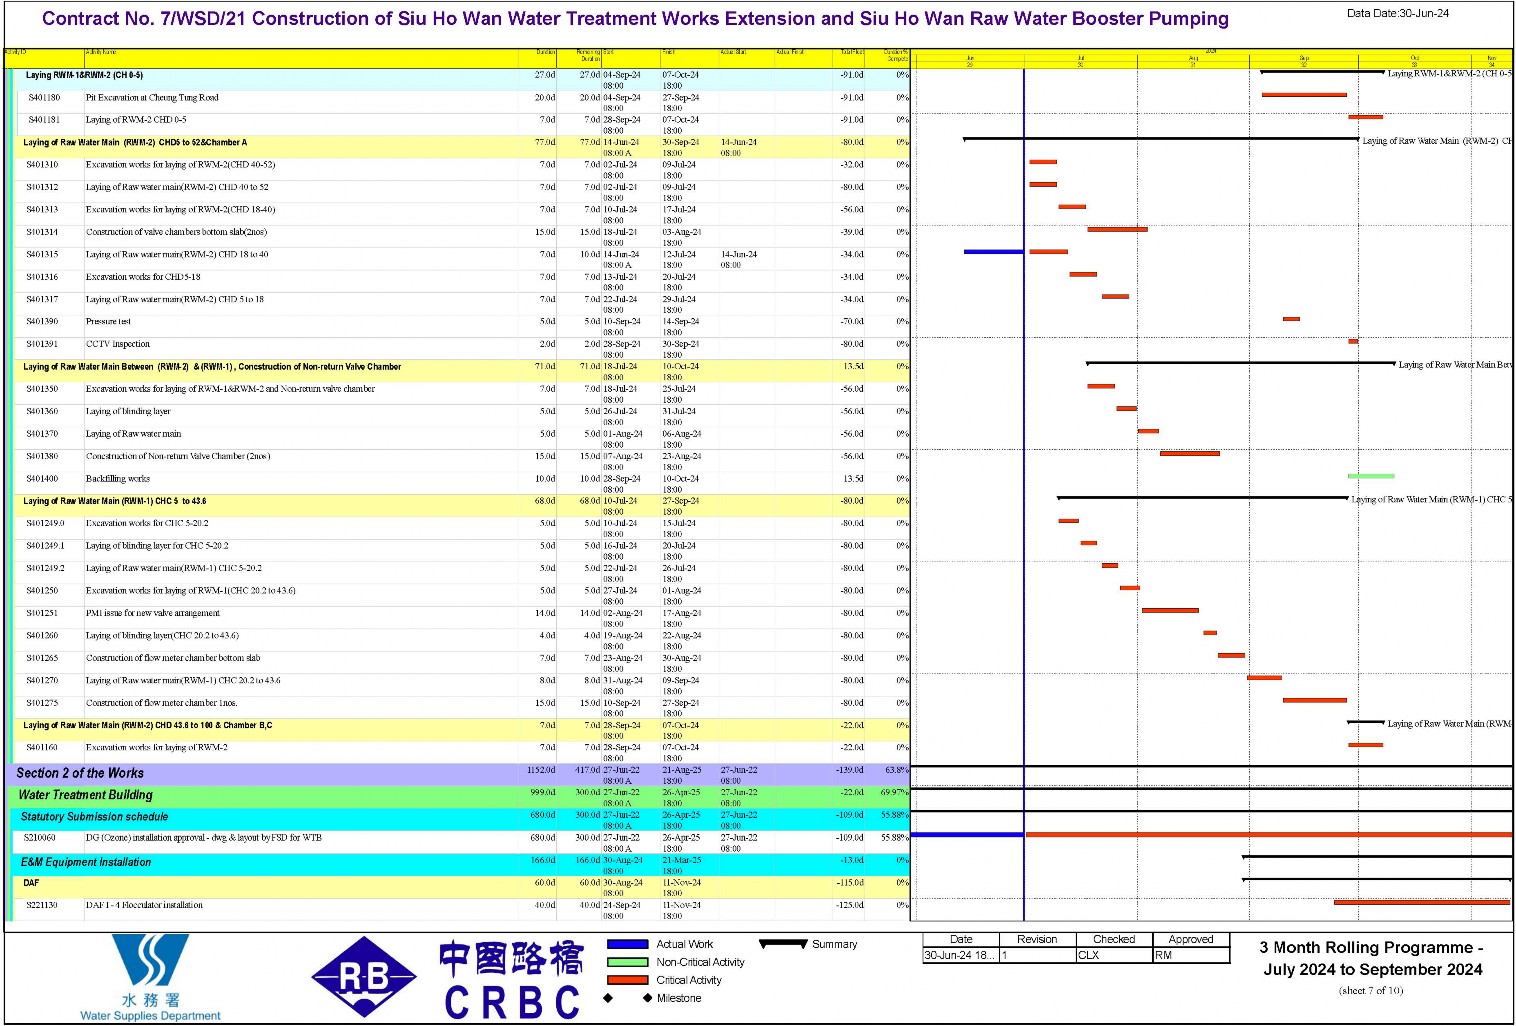This screenshot has width=1516, height=1026.
Task: Click the red Gantt bar for DAF 1-4 Flocculator installation
Action: tap(1422, 902)
